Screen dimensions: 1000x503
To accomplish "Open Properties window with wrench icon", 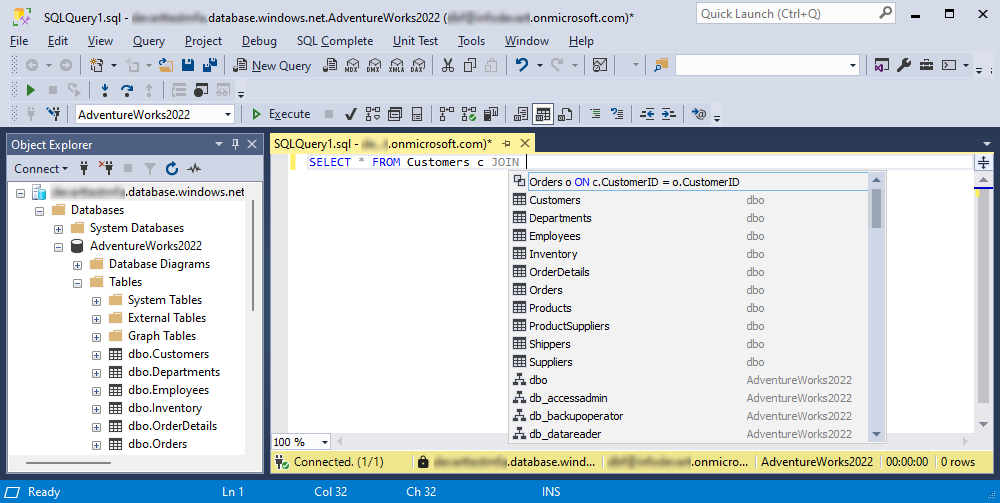I will 904,65.
